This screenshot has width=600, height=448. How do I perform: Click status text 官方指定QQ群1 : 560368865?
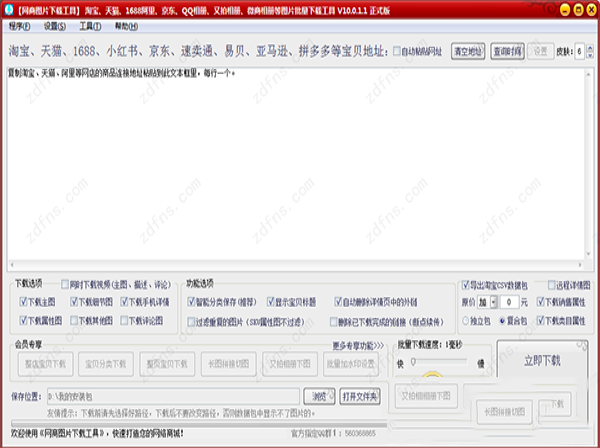click(333, 433)
